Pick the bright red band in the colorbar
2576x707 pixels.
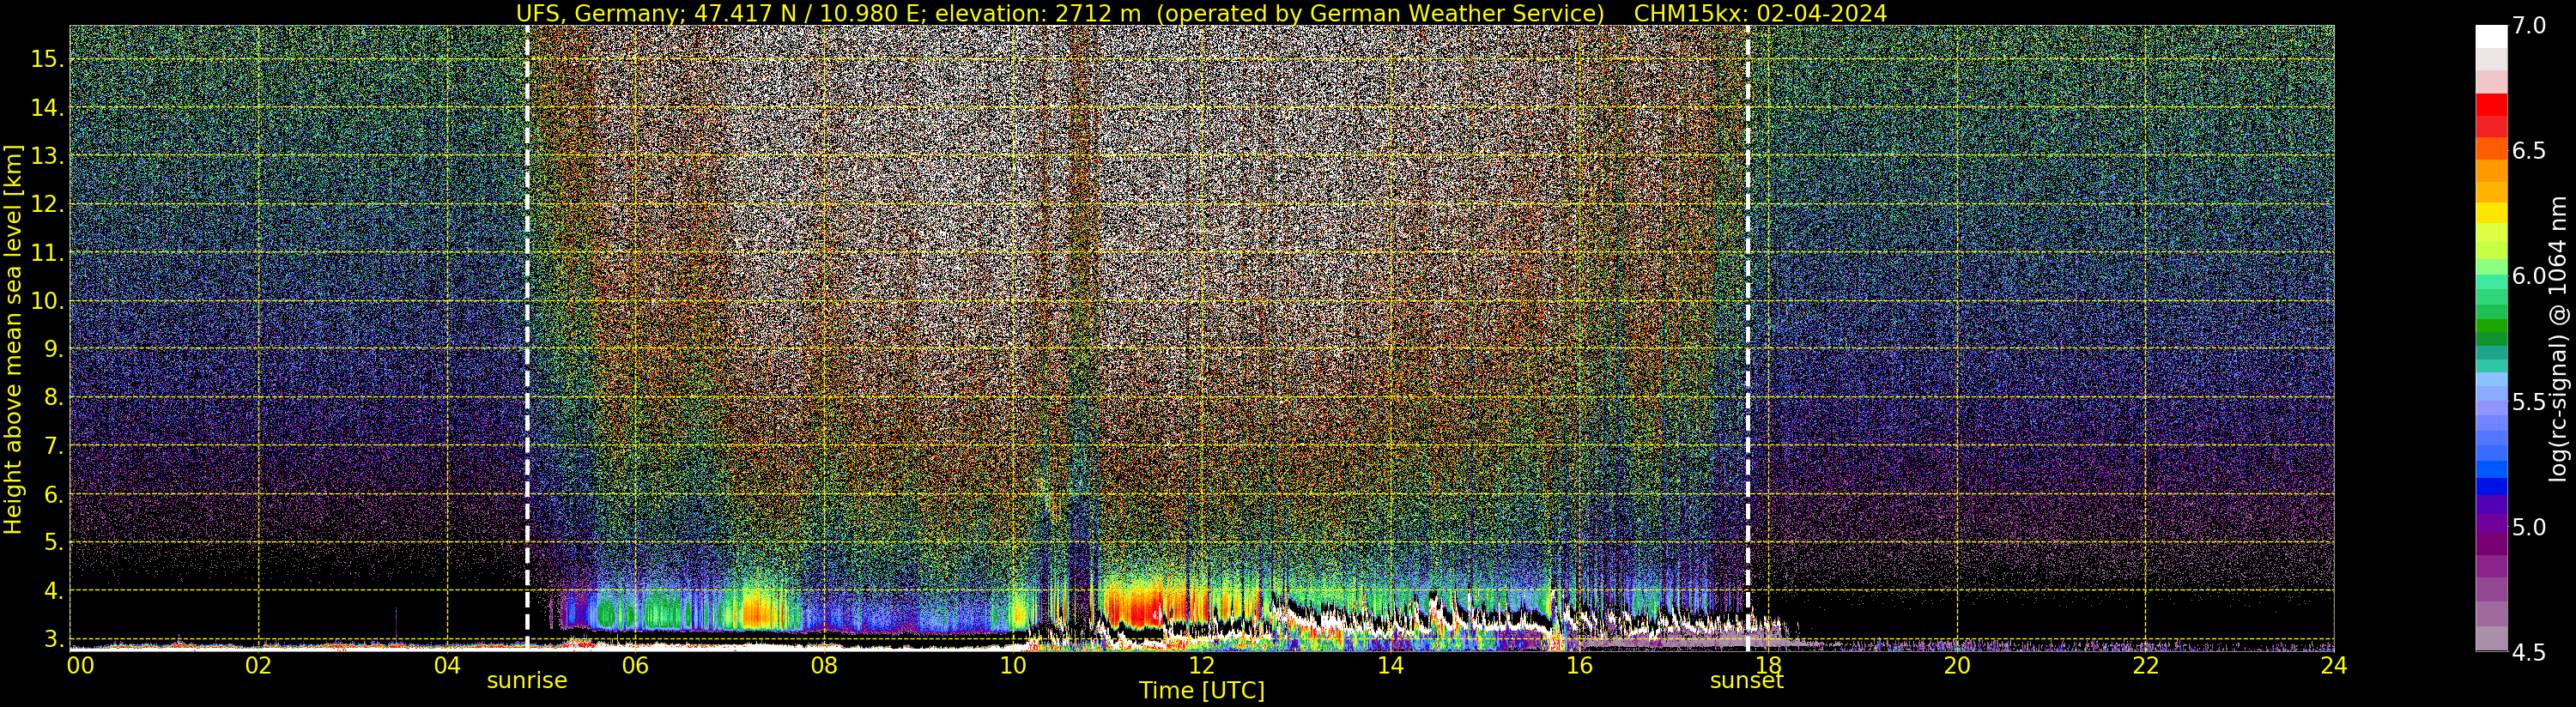click(2491, 105)
